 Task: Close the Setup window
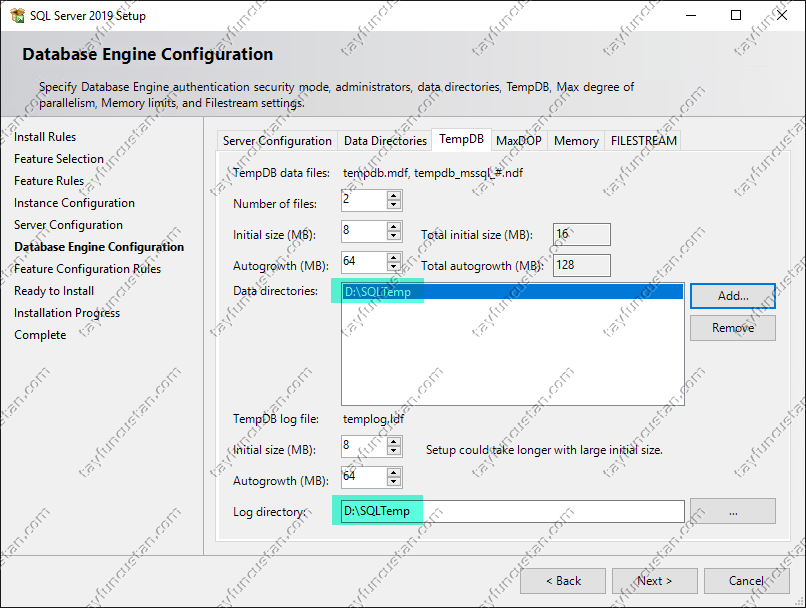tap(782, 15)
